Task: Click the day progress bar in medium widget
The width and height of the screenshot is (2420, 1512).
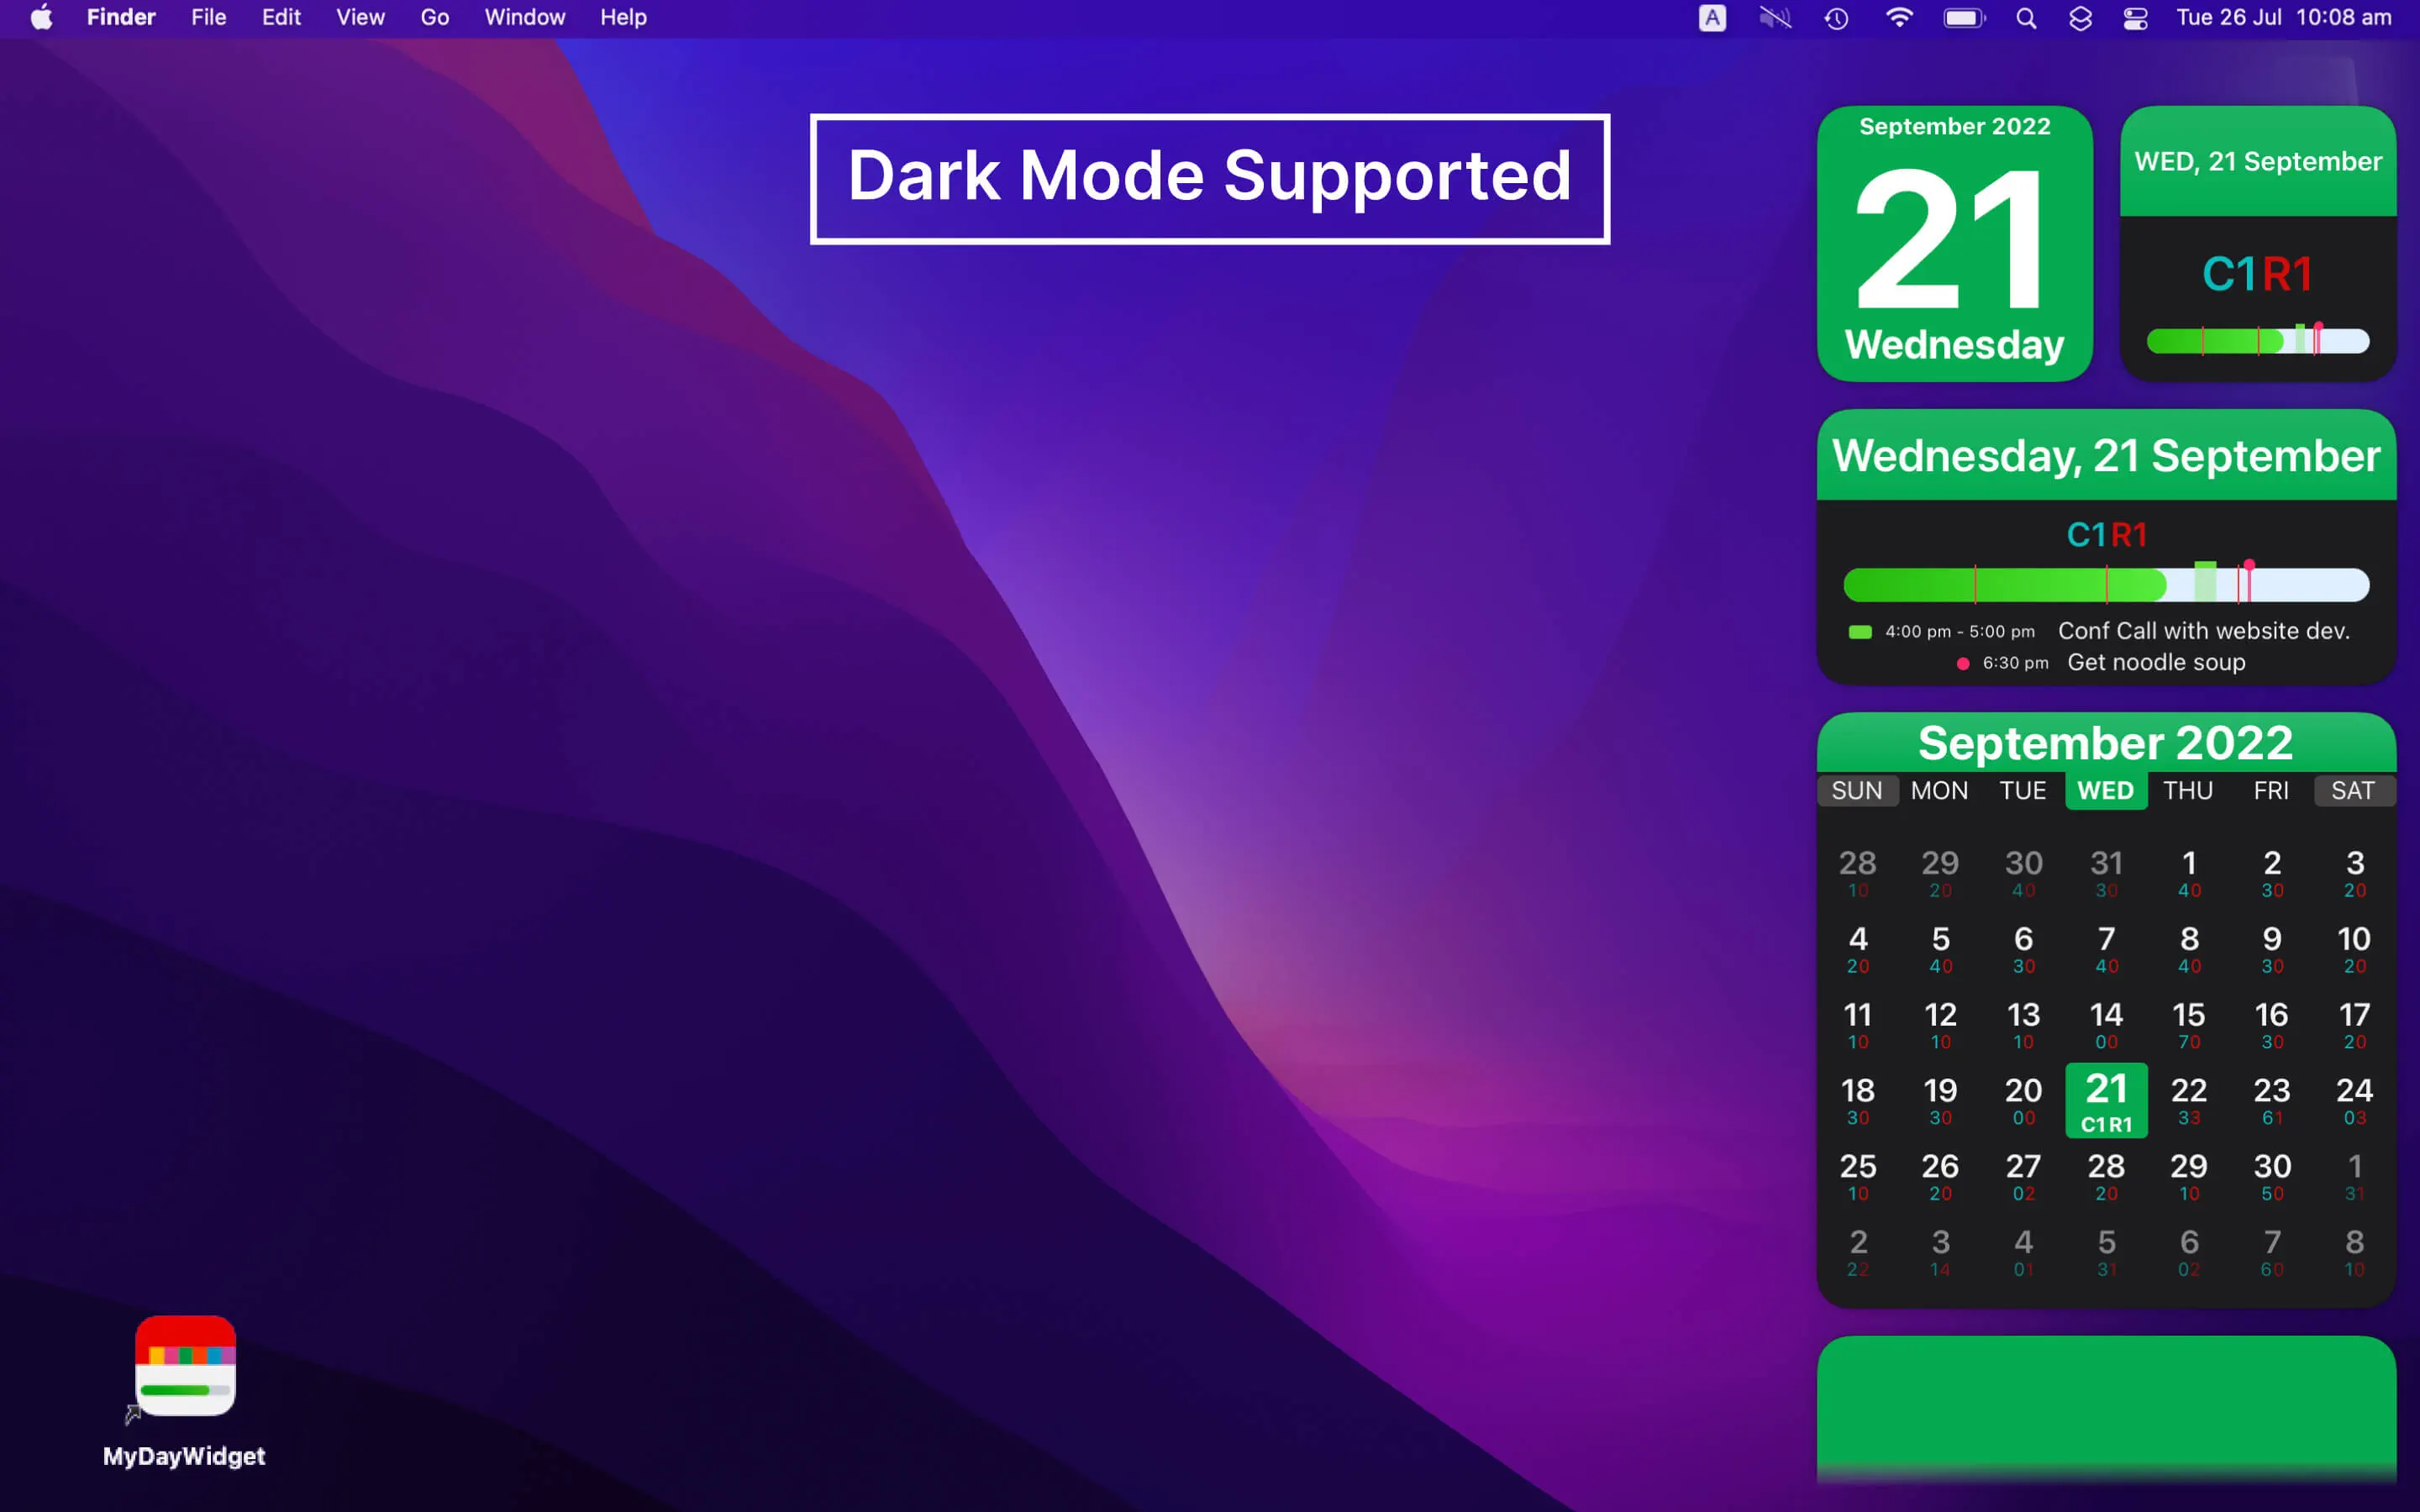Action: pos(2105,585)
